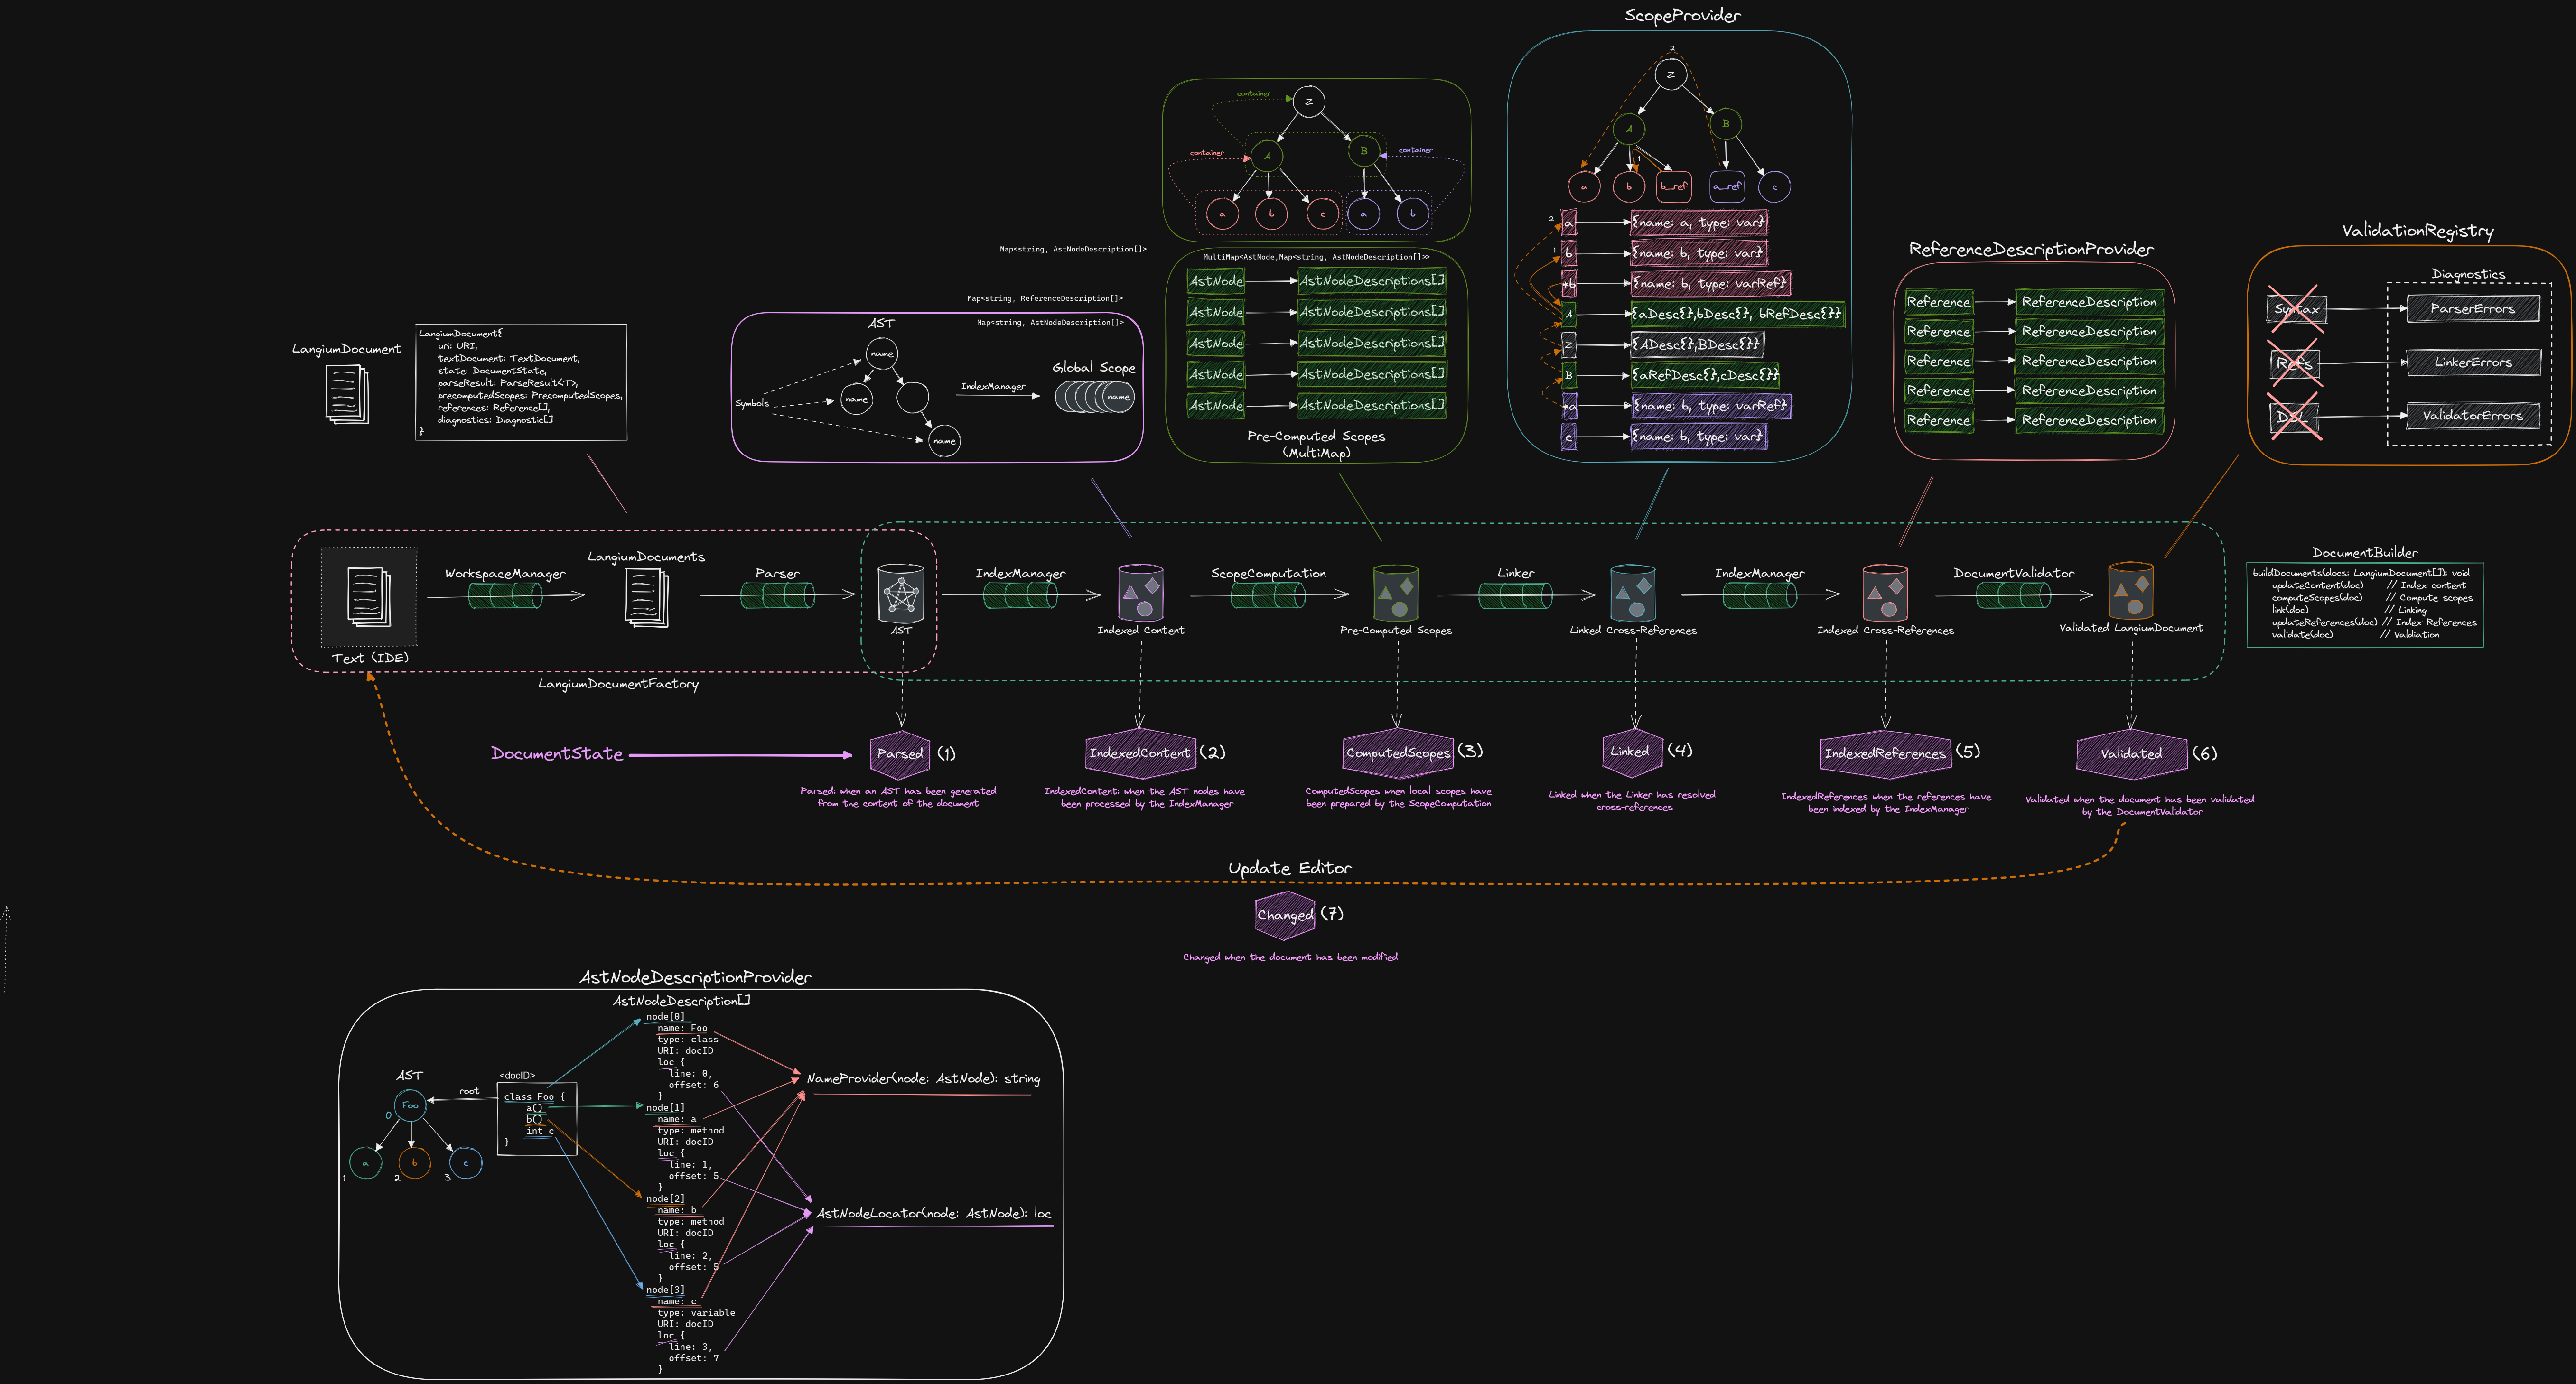
Task: Select the LangiumDocuments stacked pages icon
Action: pyautogui.click(x=646, y=597)
